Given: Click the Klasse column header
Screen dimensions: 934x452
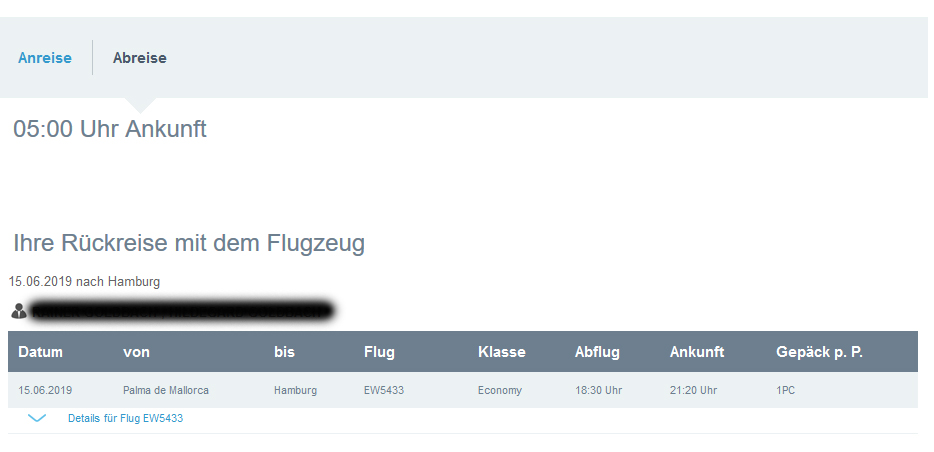Looking at the screenshot, I should 502,352.
